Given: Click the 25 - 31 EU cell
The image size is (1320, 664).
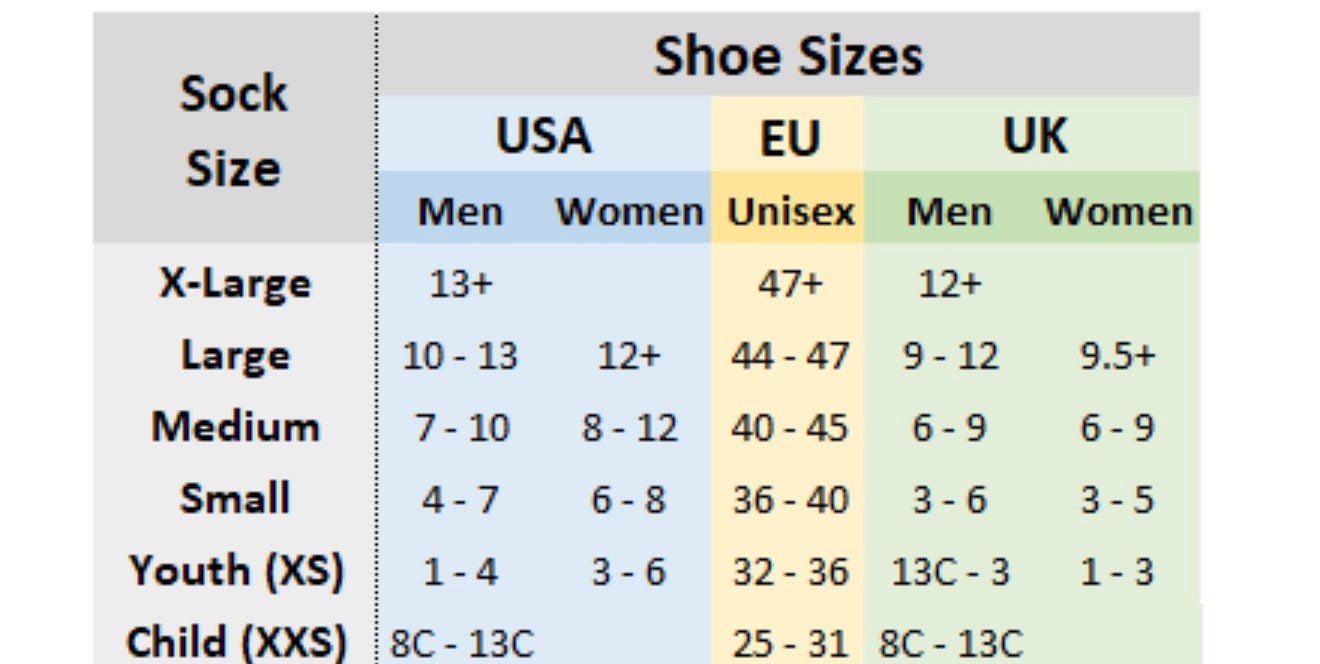Looking at the screenshot, I should [789, 643].
